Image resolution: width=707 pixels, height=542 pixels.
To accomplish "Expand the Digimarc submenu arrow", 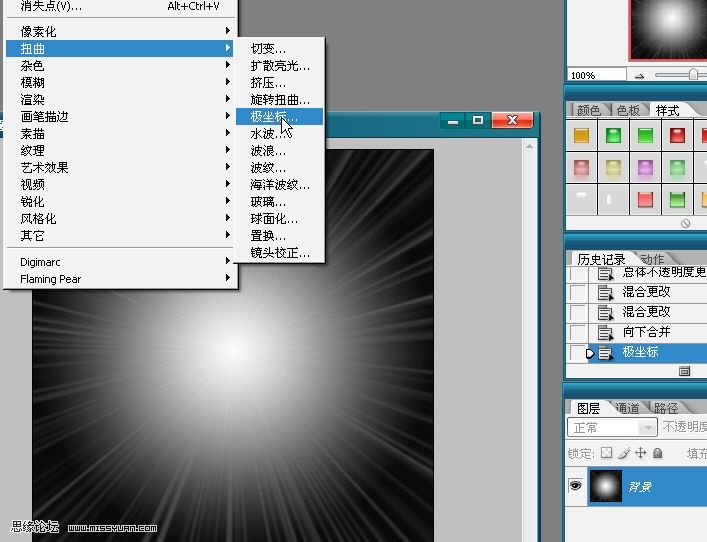I will tap(228, 261).
